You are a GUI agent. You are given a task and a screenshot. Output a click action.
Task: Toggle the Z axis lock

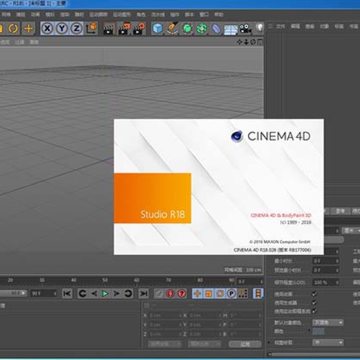coord(76,28)
